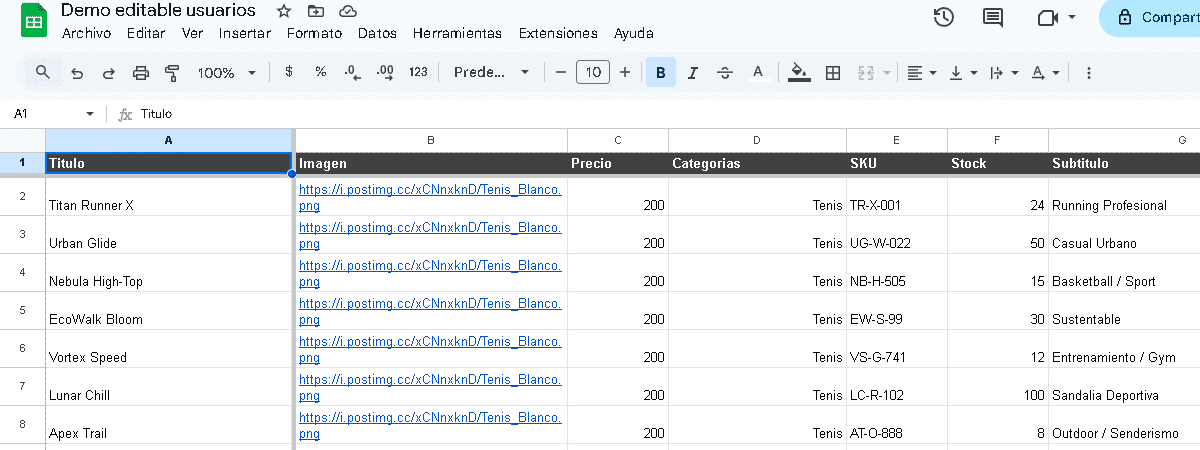Open image link in Titan Runner X row
Image resolution: width=1200 pixels, height=450 pixels.
(430, 196)
